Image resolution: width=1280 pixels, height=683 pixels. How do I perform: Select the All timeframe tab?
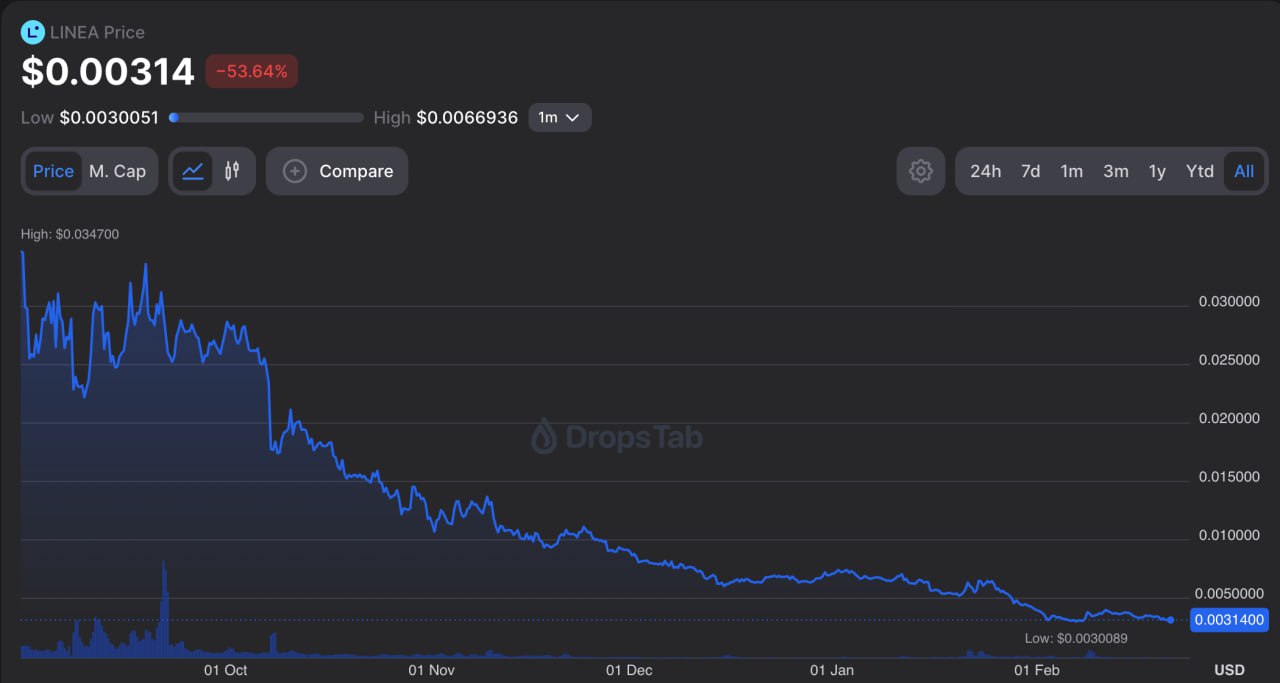pyautogui.click(x=1243, y=171)
